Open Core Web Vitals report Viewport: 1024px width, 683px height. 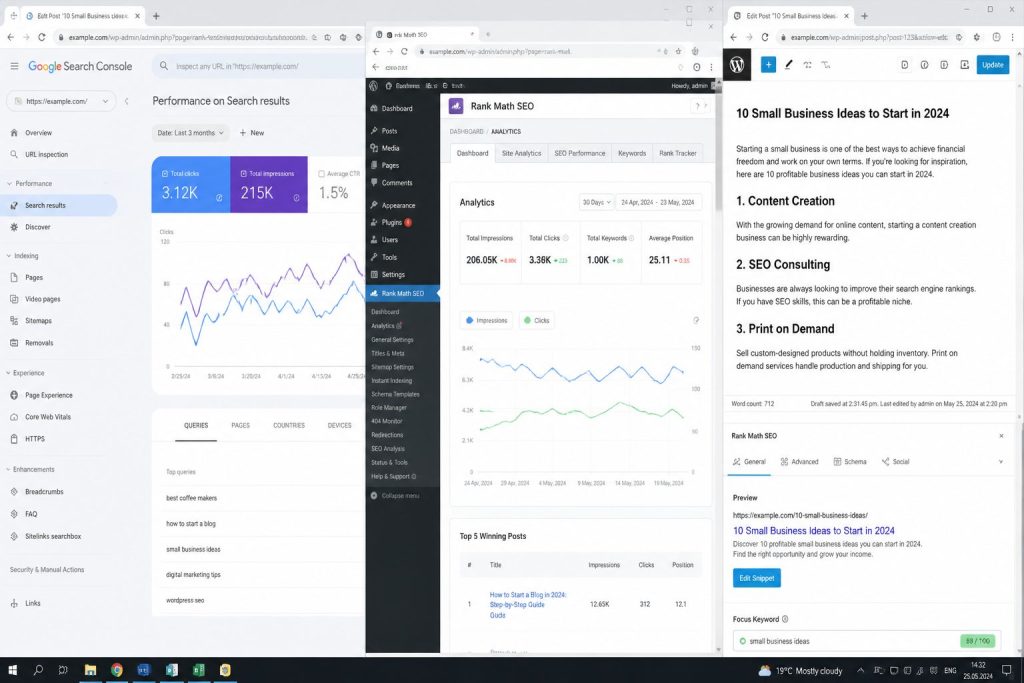point(48,417)
